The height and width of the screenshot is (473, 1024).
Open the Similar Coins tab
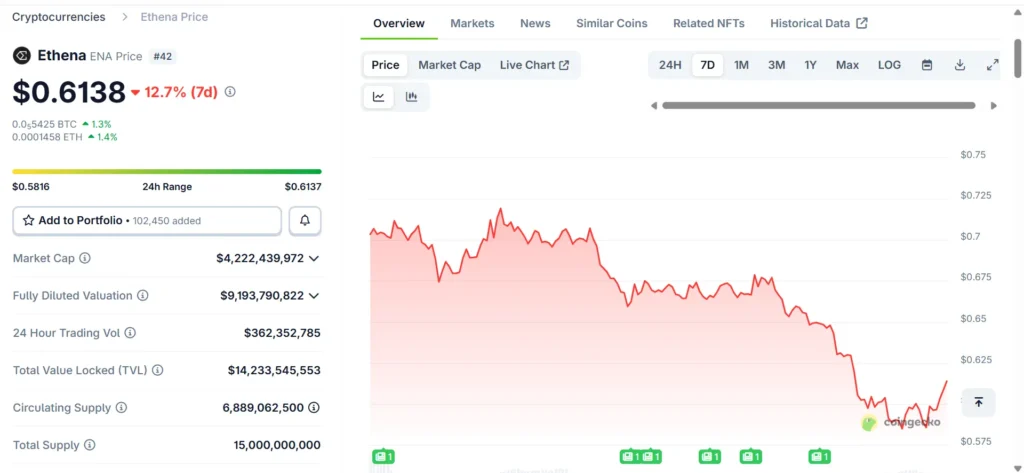click(612, 24)
